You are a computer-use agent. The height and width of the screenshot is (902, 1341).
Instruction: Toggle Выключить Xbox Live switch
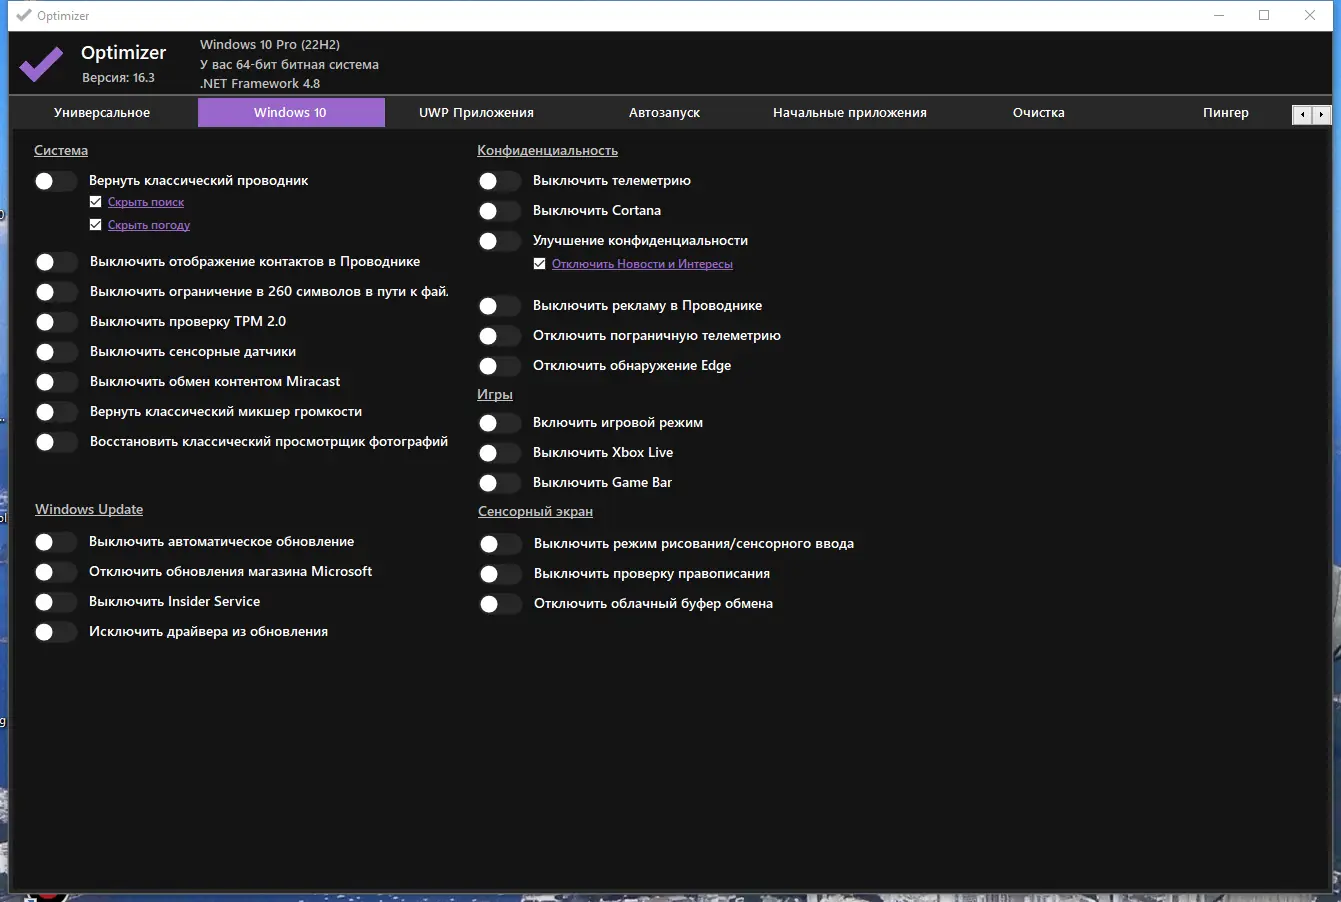pos(500,453)
